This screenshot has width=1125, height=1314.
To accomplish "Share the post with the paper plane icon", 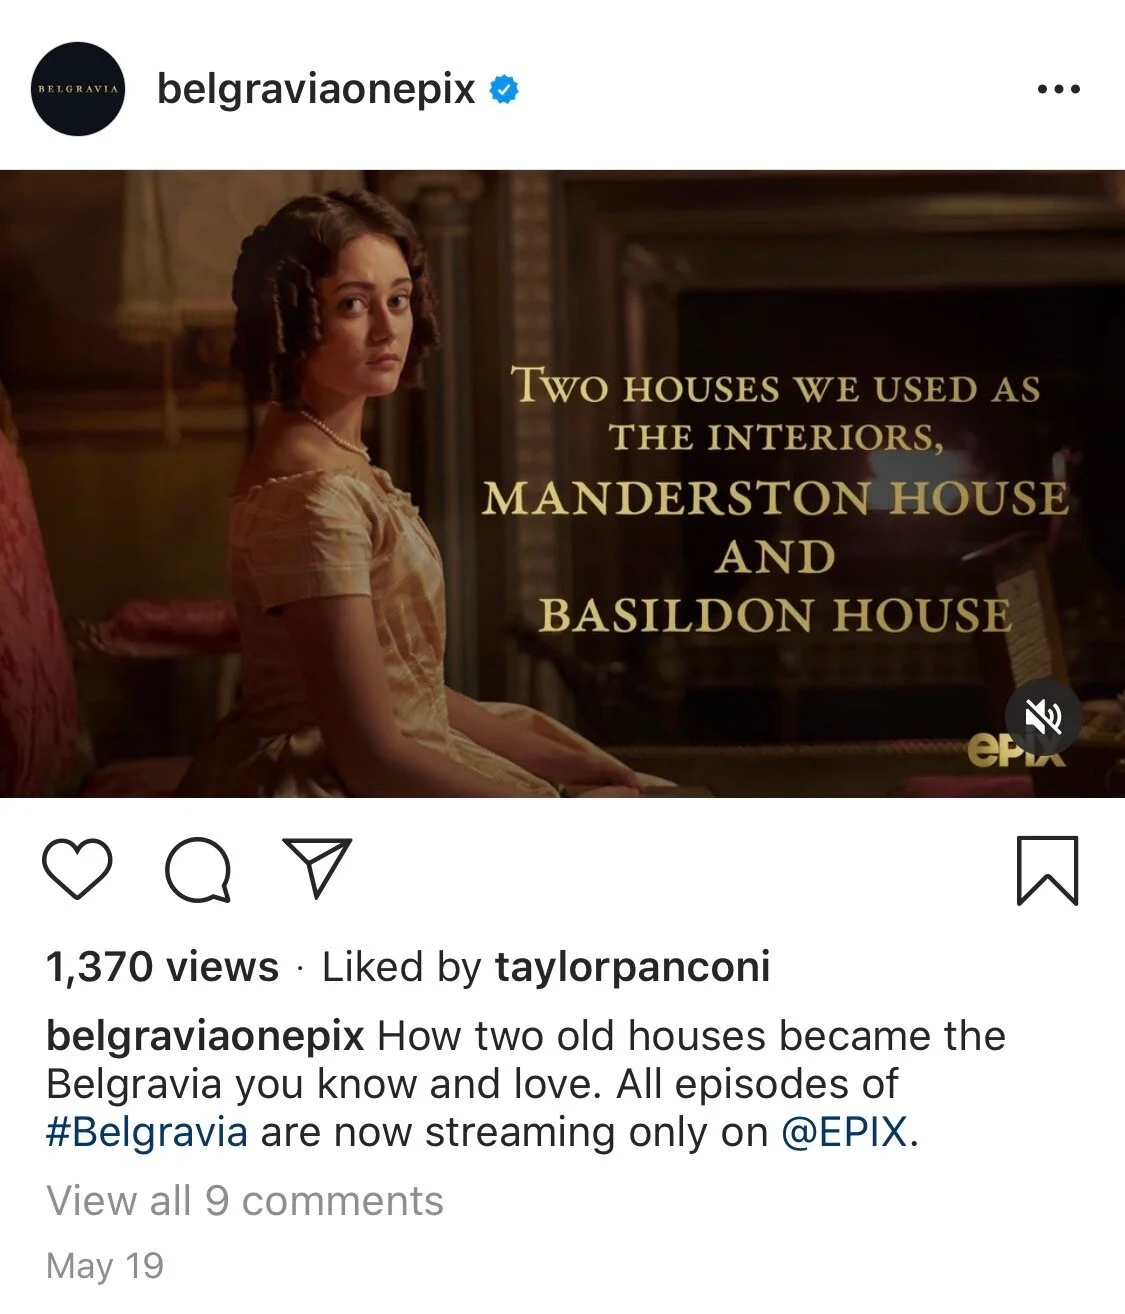I will [318, 867].
